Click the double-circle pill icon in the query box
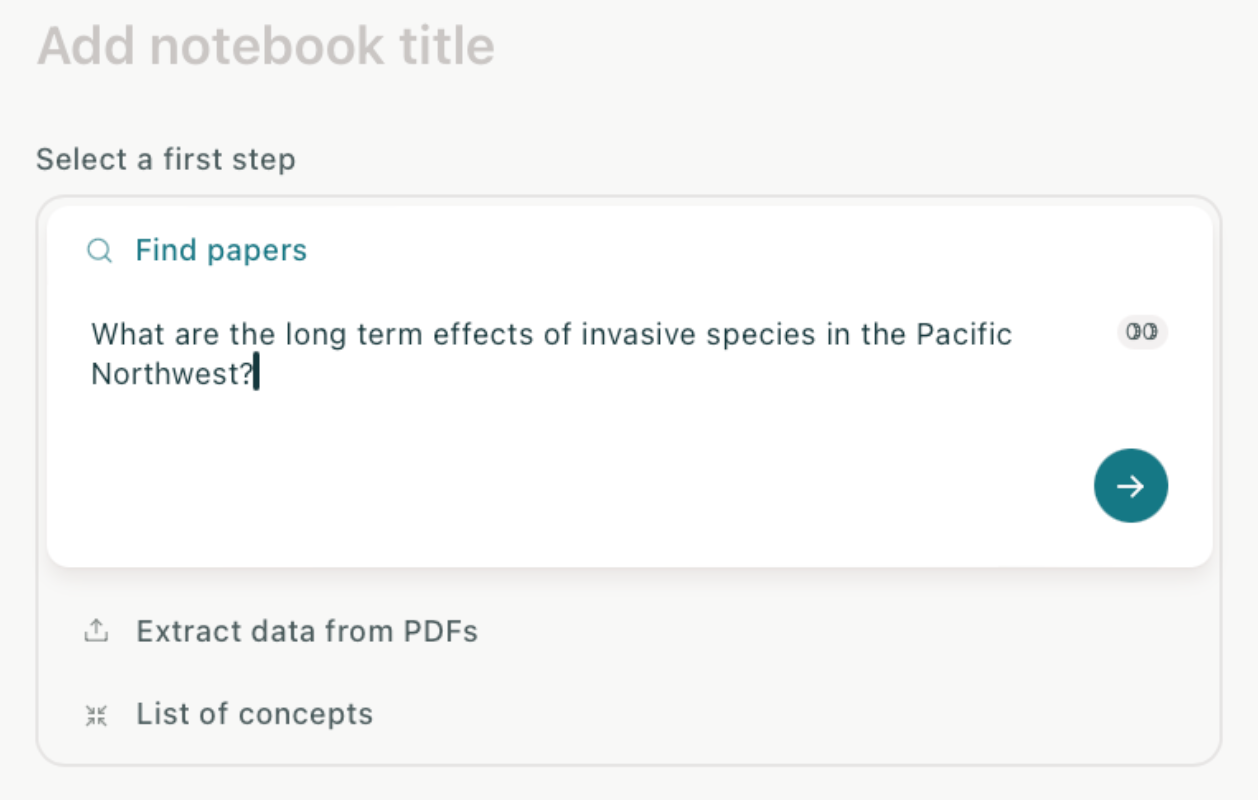Viewport: 1258px width, 800px height. [x=1142, y=332]
